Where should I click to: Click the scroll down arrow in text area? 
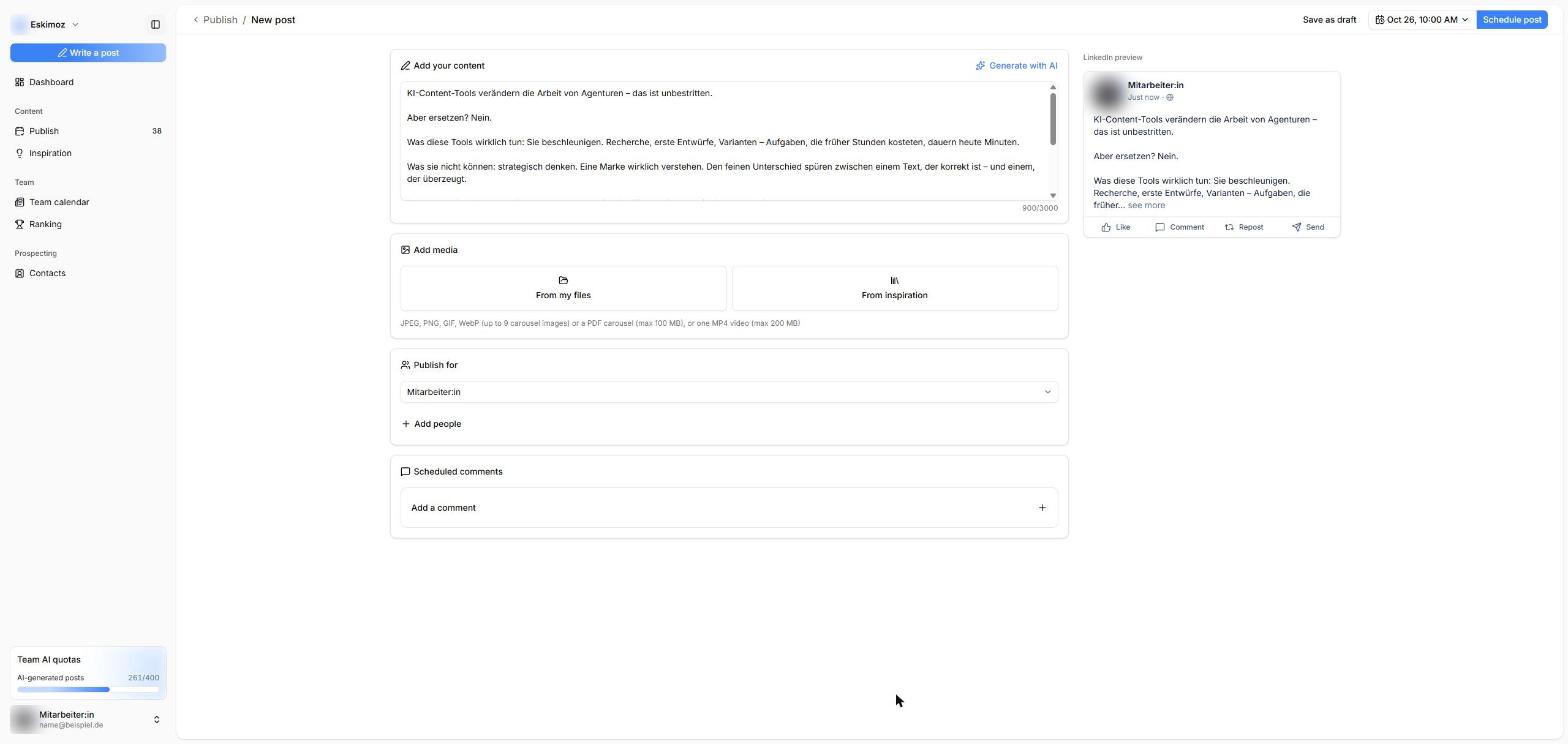(1052, 196)
